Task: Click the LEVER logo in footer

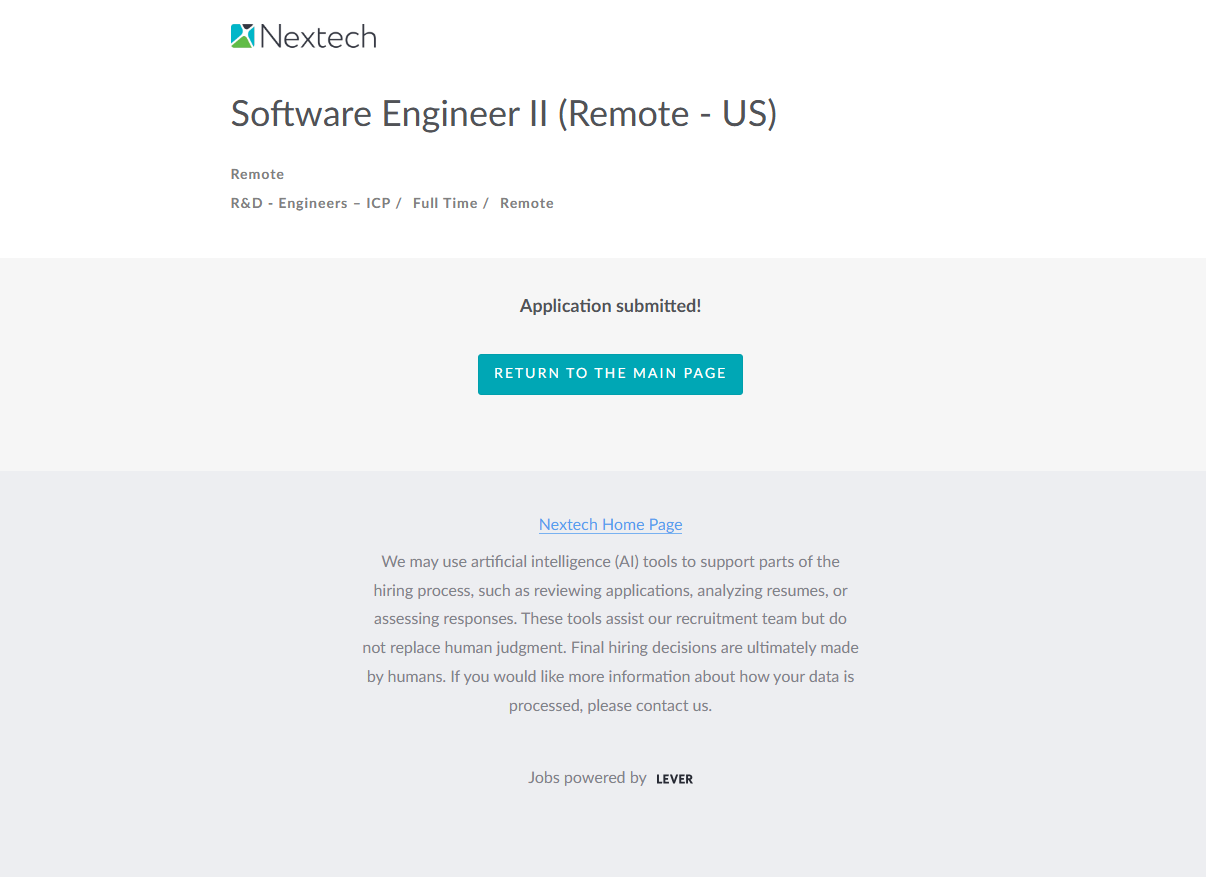Action: (x=674, y=779)
